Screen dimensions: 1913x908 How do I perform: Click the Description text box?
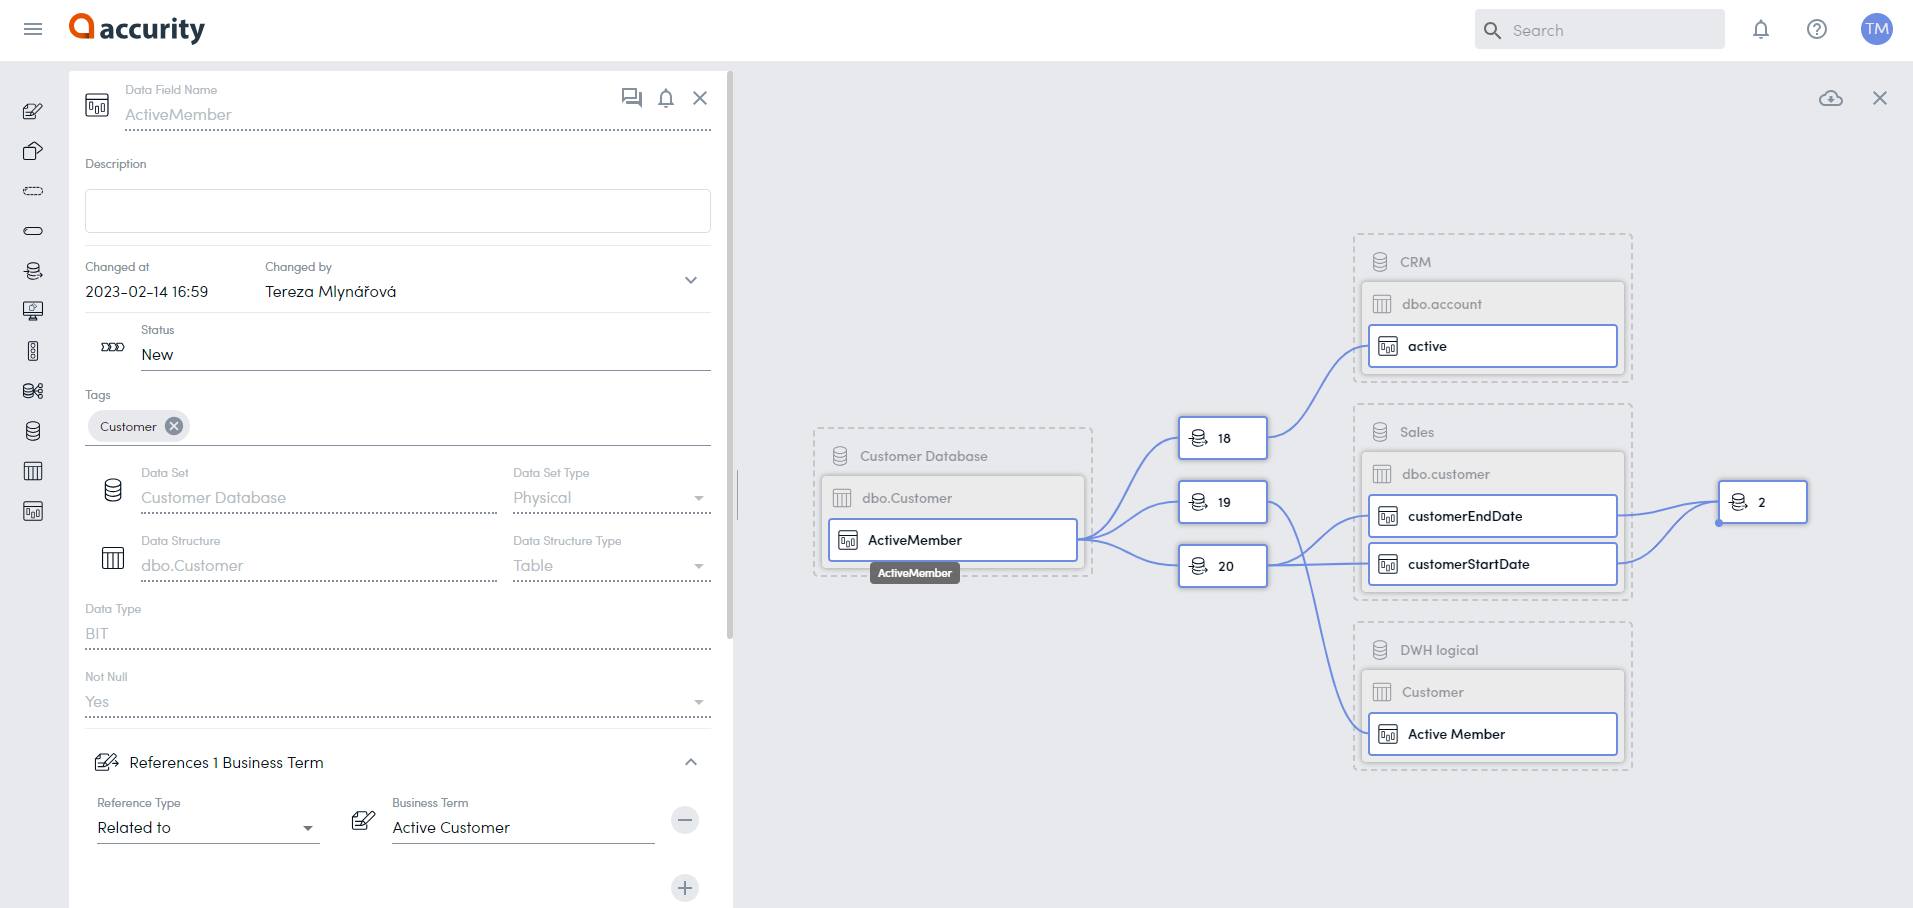click(x=398, y=211)
